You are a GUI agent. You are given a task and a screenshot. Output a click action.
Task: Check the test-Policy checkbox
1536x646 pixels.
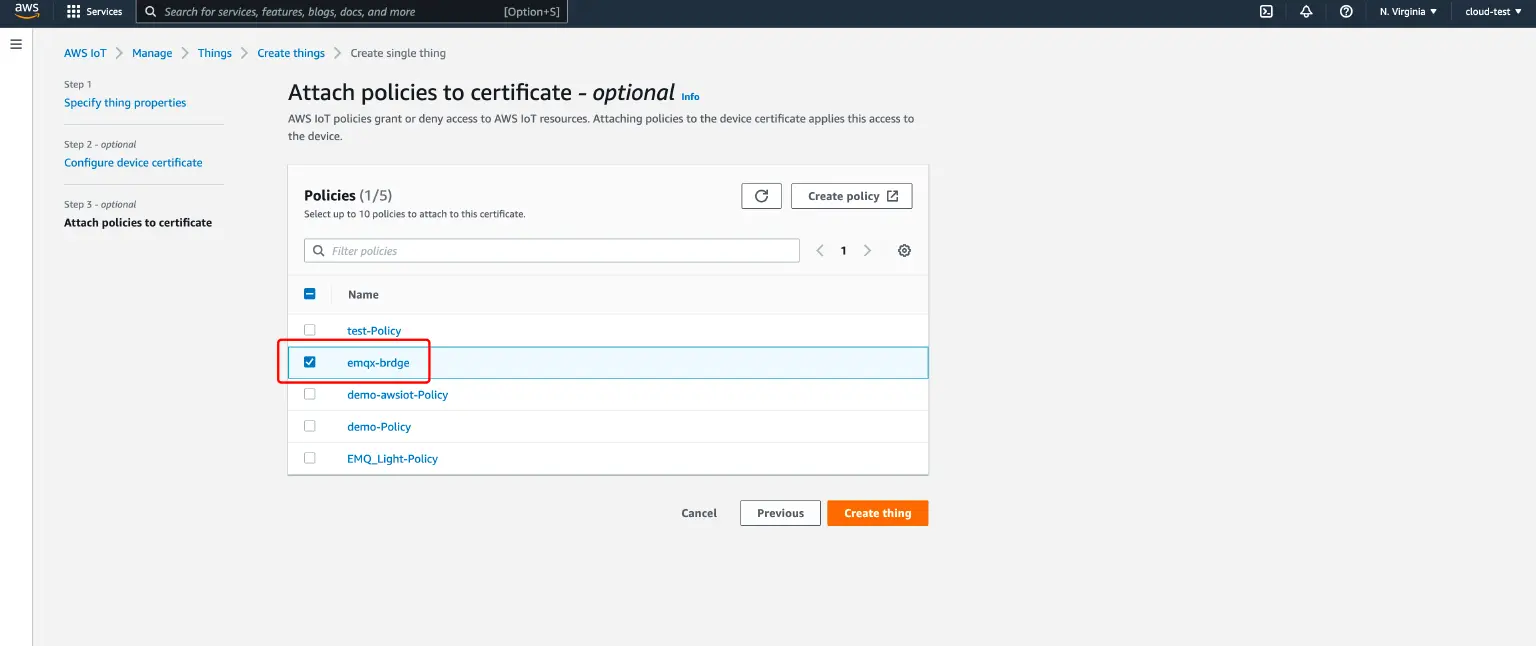click(310, 330)
